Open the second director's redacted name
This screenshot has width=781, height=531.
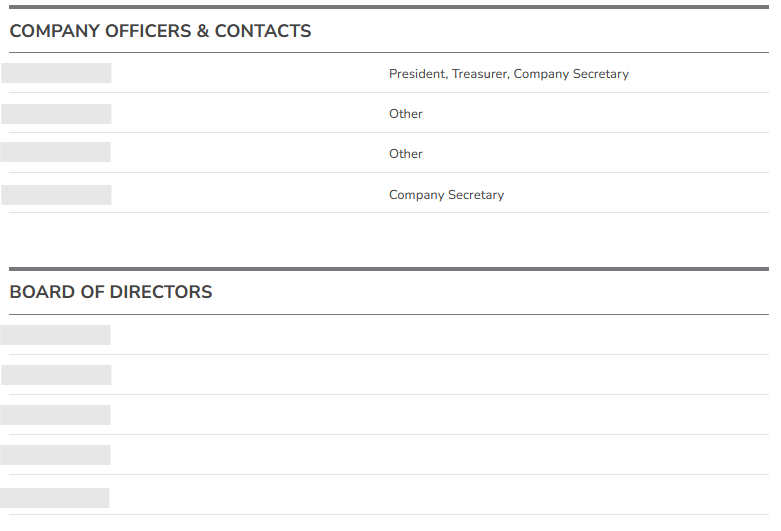(56, 375)
